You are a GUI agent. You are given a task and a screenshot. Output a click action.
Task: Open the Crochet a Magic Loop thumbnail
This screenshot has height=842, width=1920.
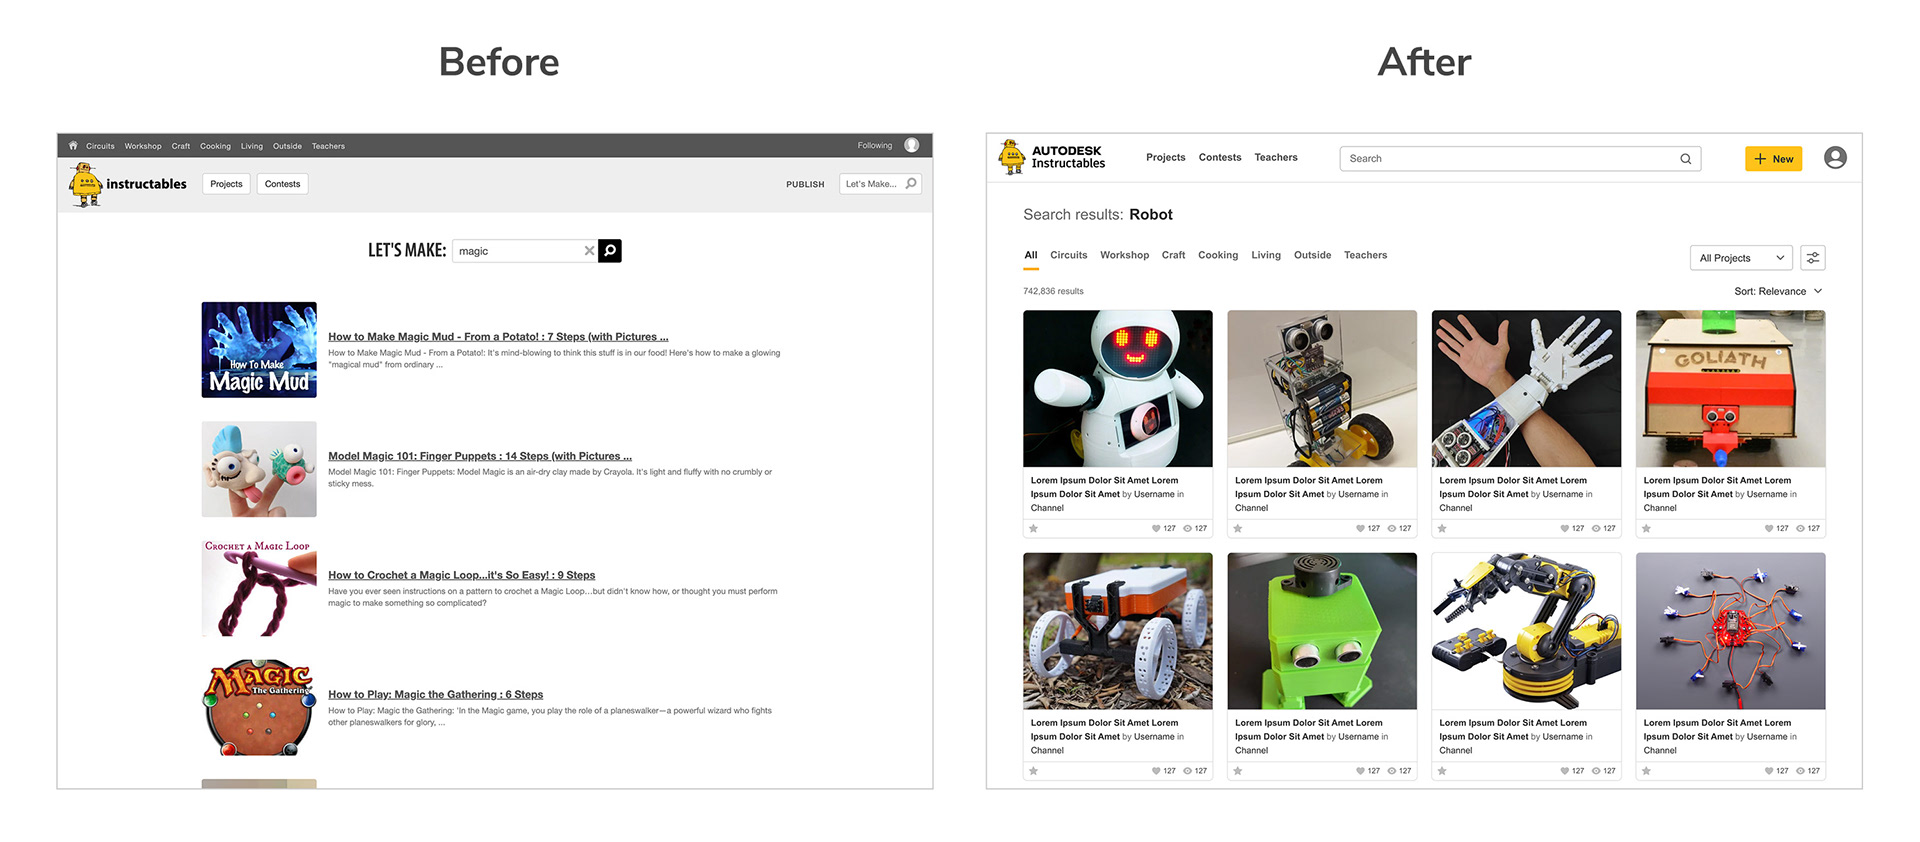click(259, 588)
